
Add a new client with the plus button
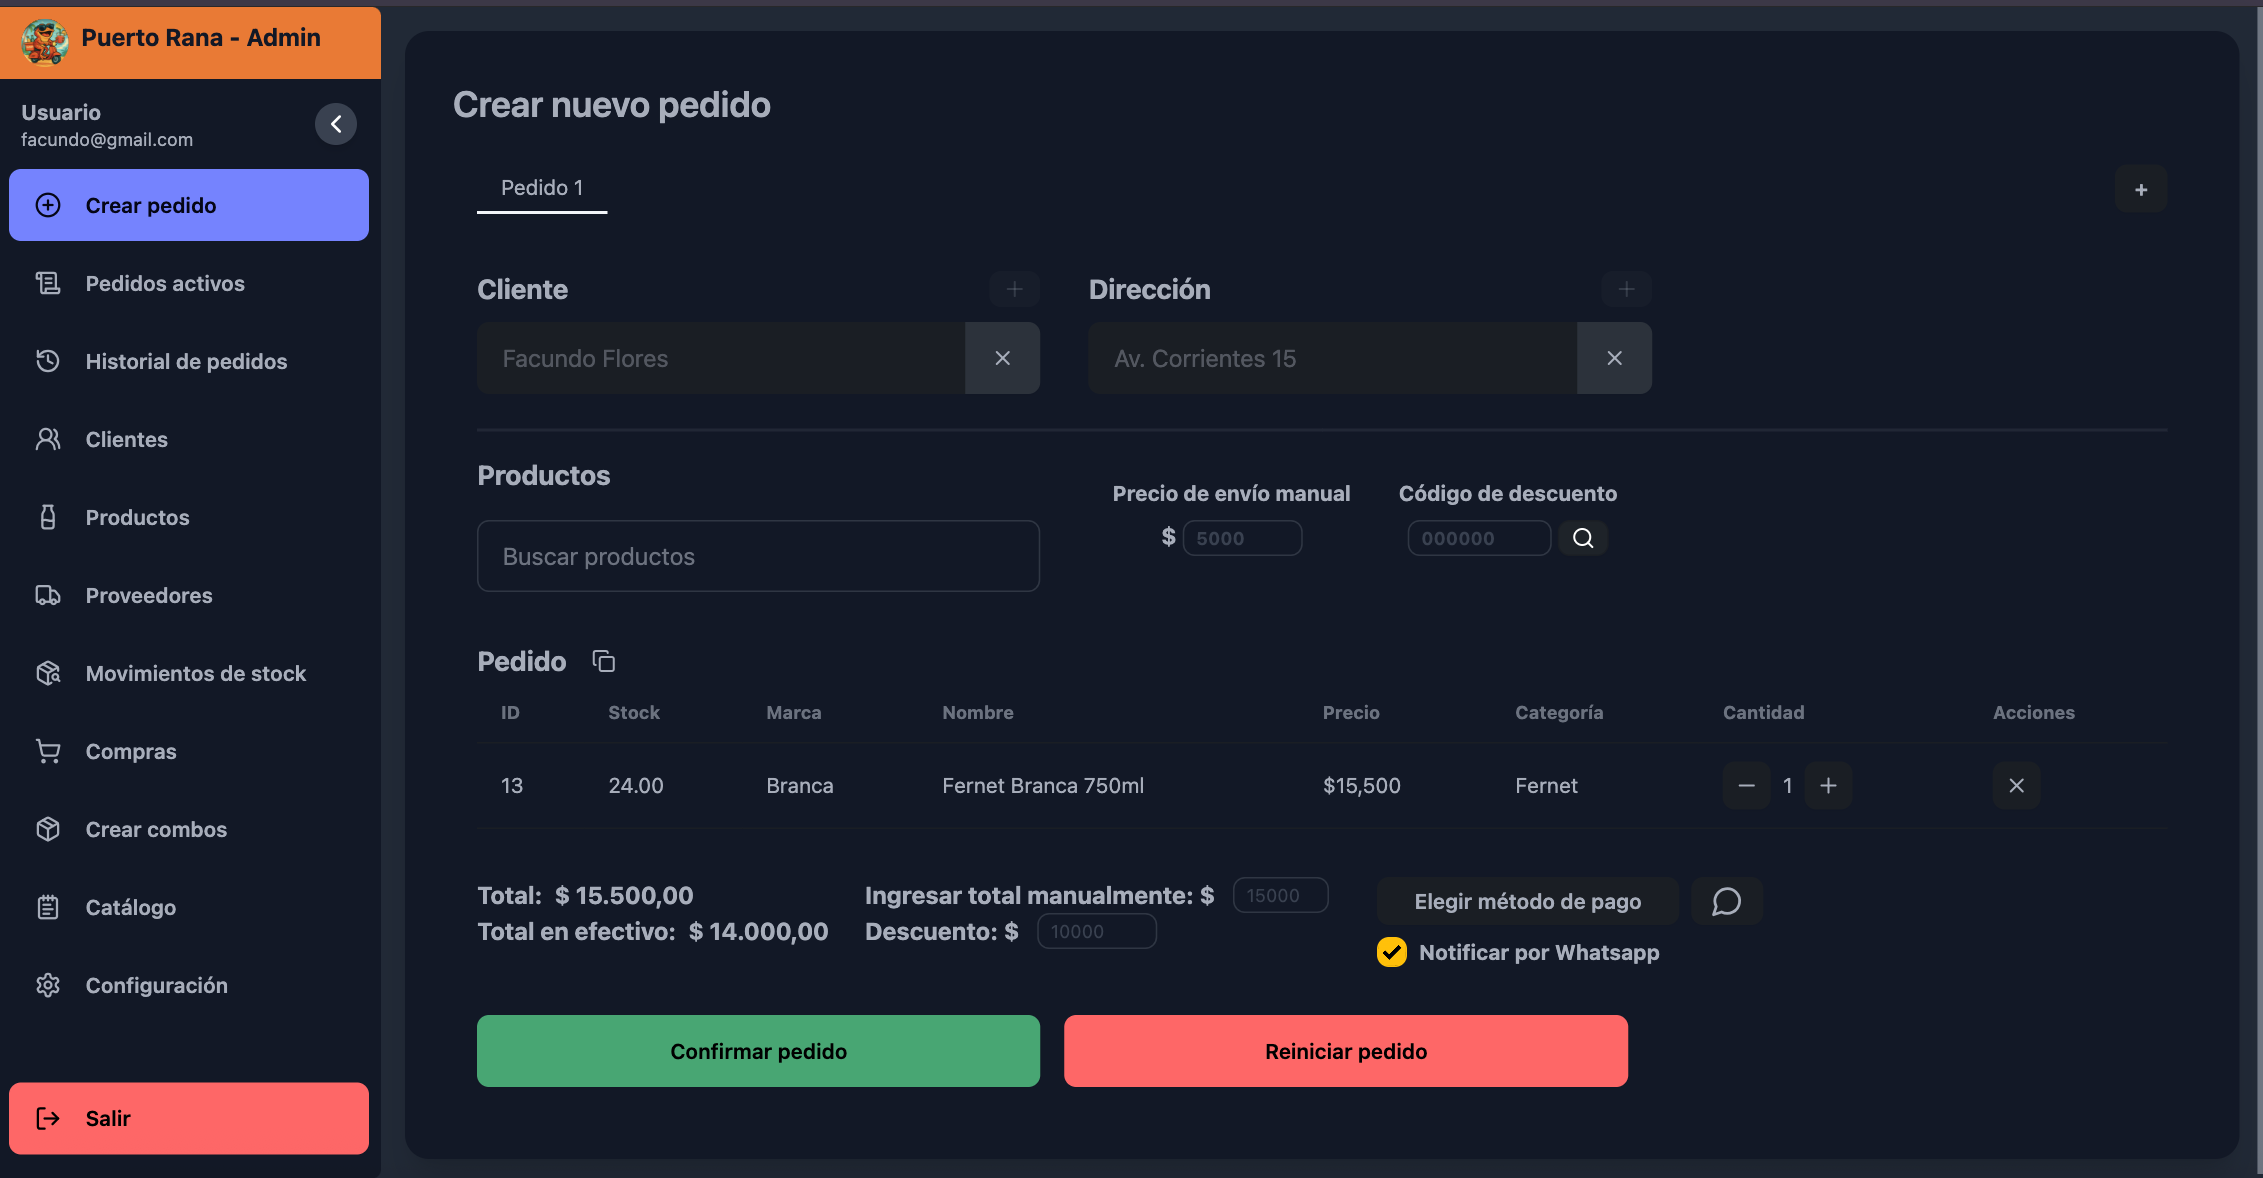tap(1013, 289)
